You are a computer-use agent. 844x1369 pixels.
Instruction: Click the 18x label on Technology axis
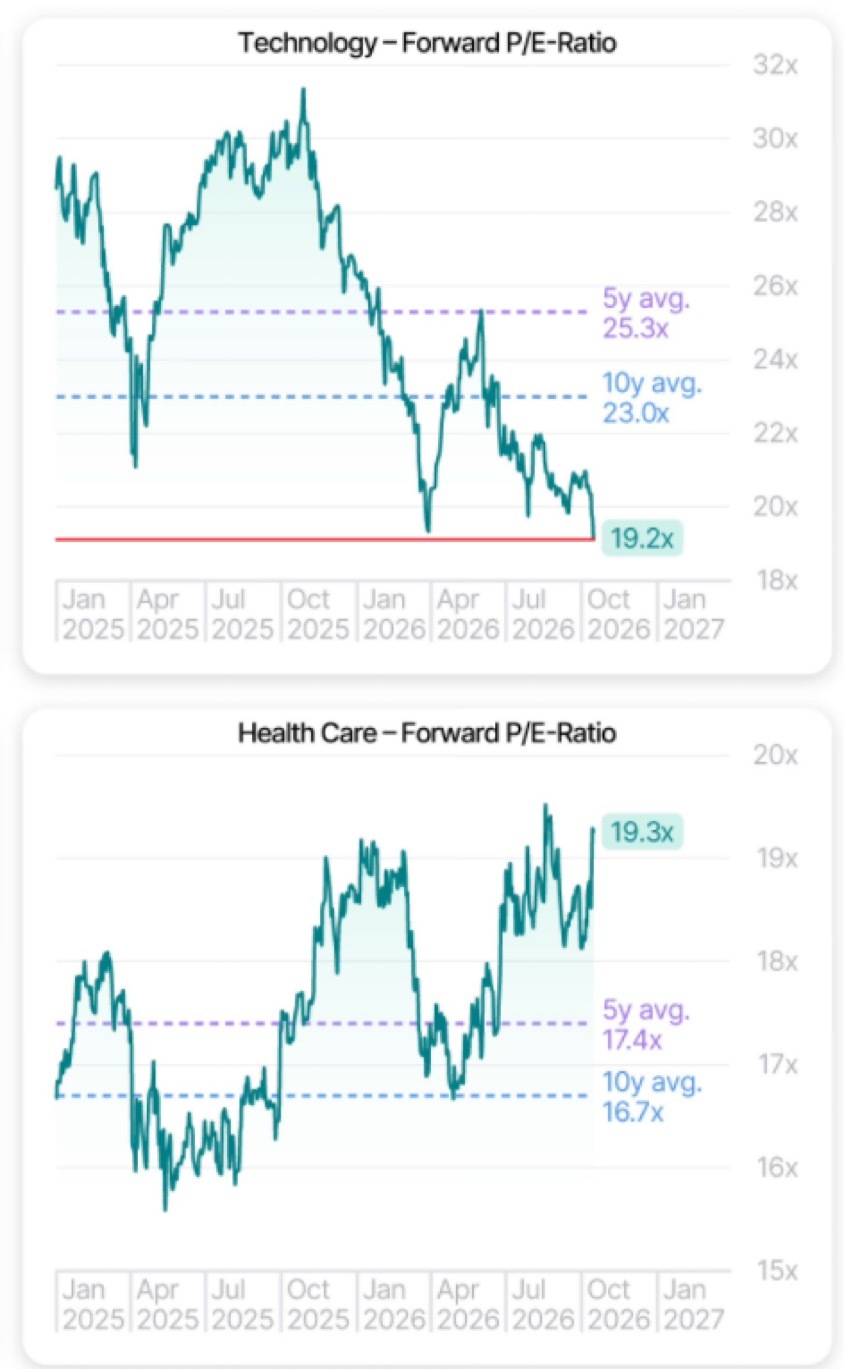775,579
